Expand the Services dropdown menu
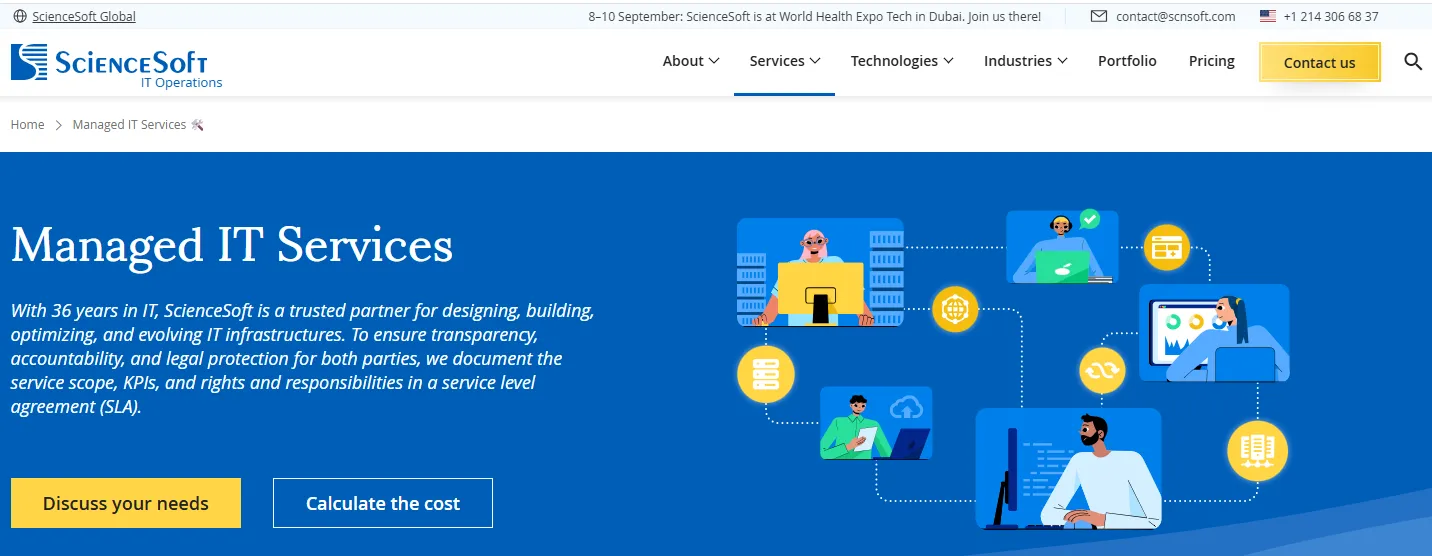The width and height of the screenshot is (1432, 556). point(784,61)
